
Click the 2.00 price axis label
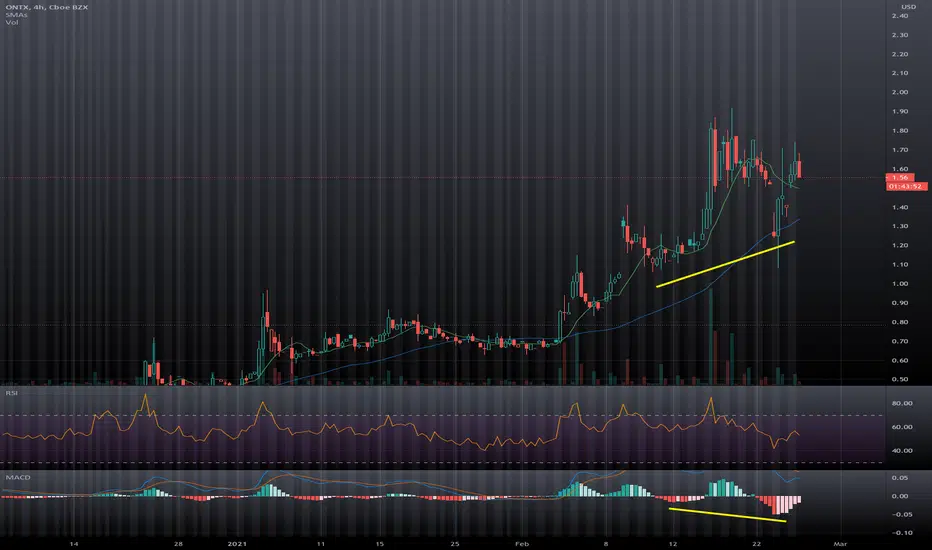coord(900,92)
